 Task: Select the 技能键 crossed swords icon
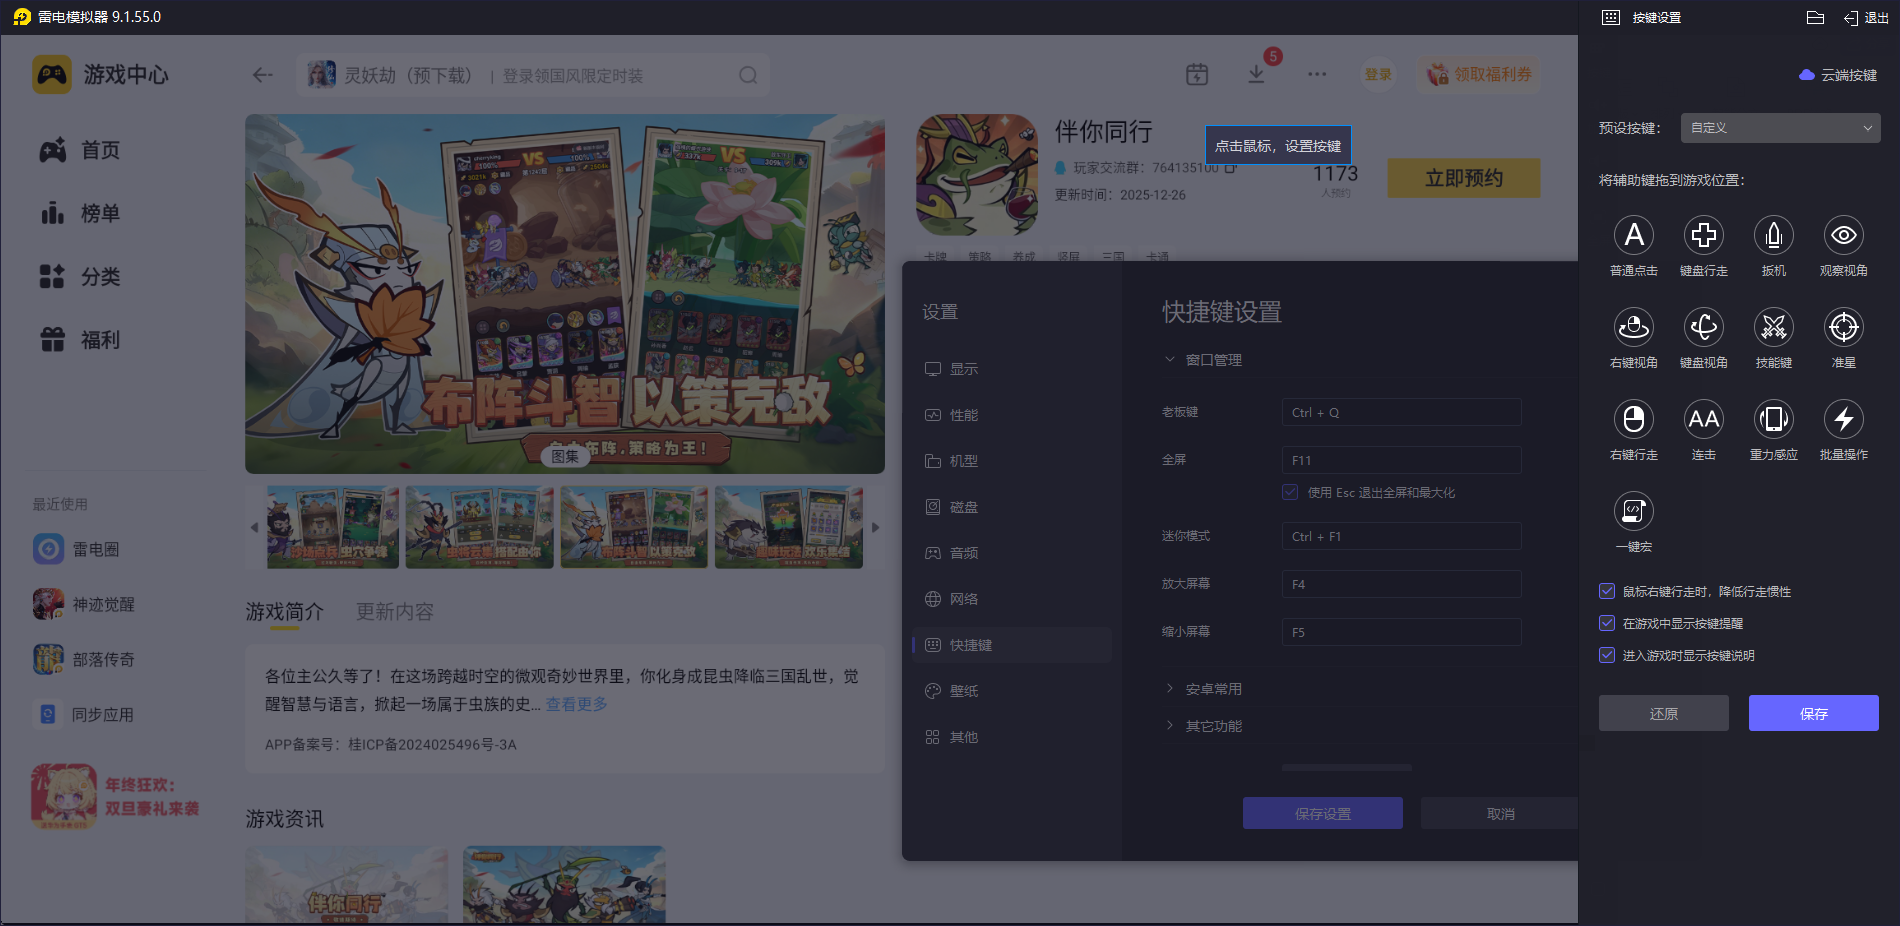point(1774,327)
